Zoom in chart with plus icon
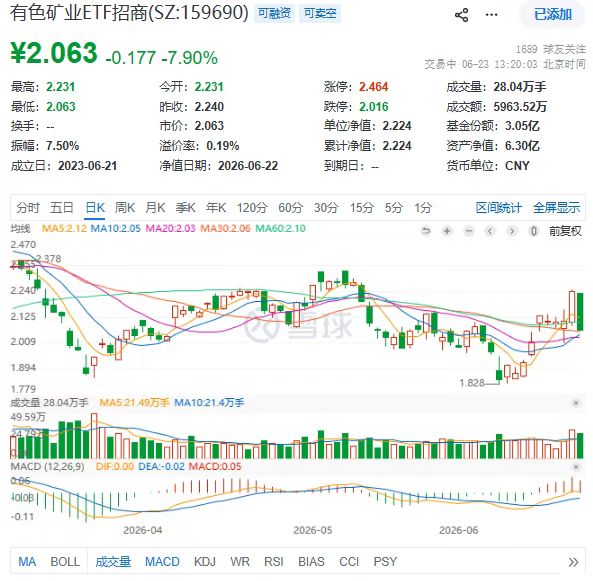The image size is (593, 581). pyautogui.click(x=447, y=231)
